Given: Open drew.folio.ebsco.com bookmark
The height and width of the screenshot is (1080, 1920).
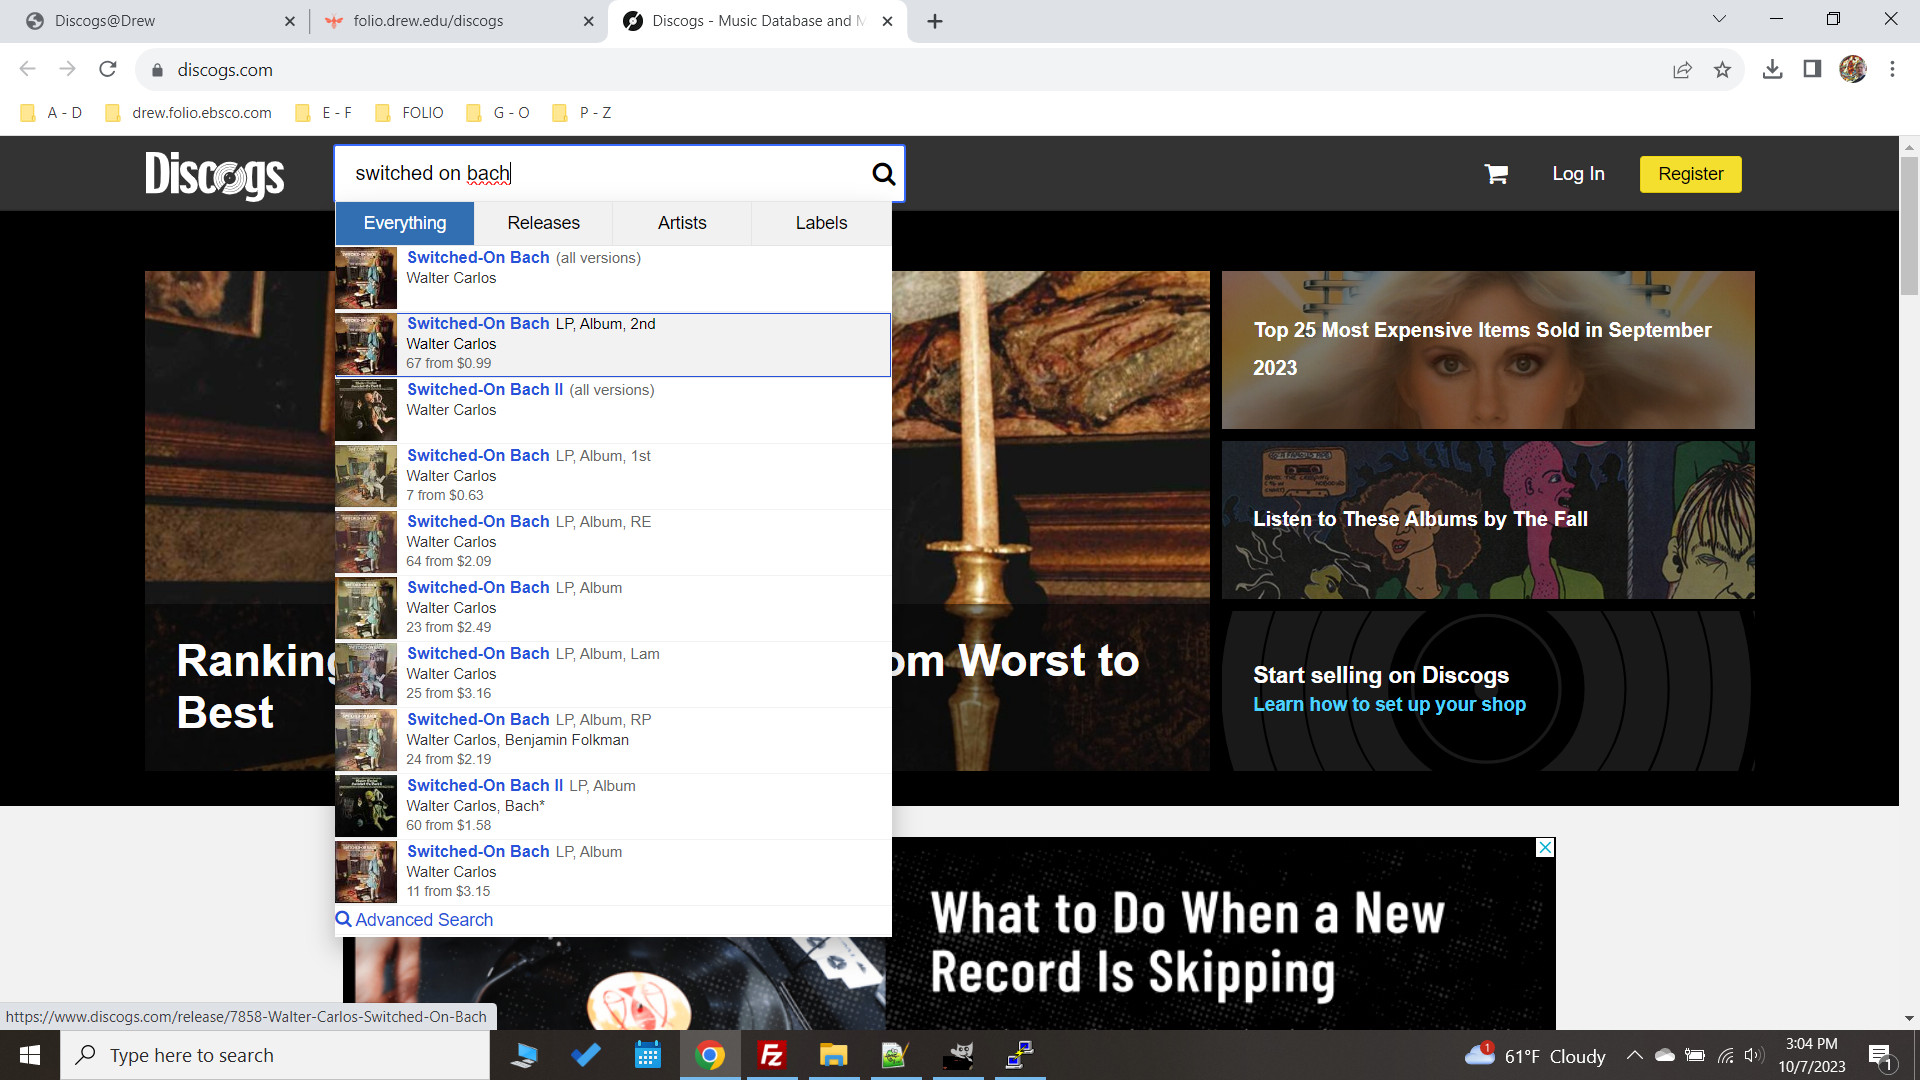Looking at the screenshot, I should click(189, 113).
